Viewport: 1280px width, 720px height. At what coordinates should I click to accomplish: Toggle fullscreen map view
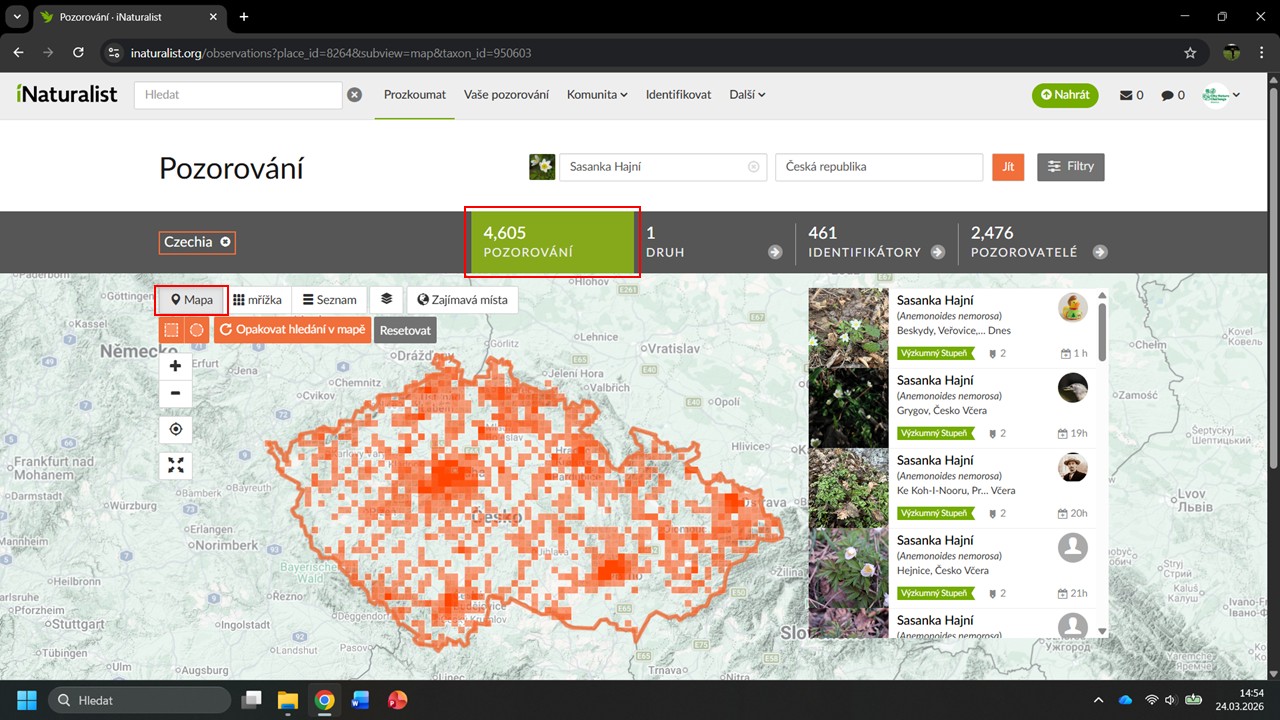click(176, 465)
